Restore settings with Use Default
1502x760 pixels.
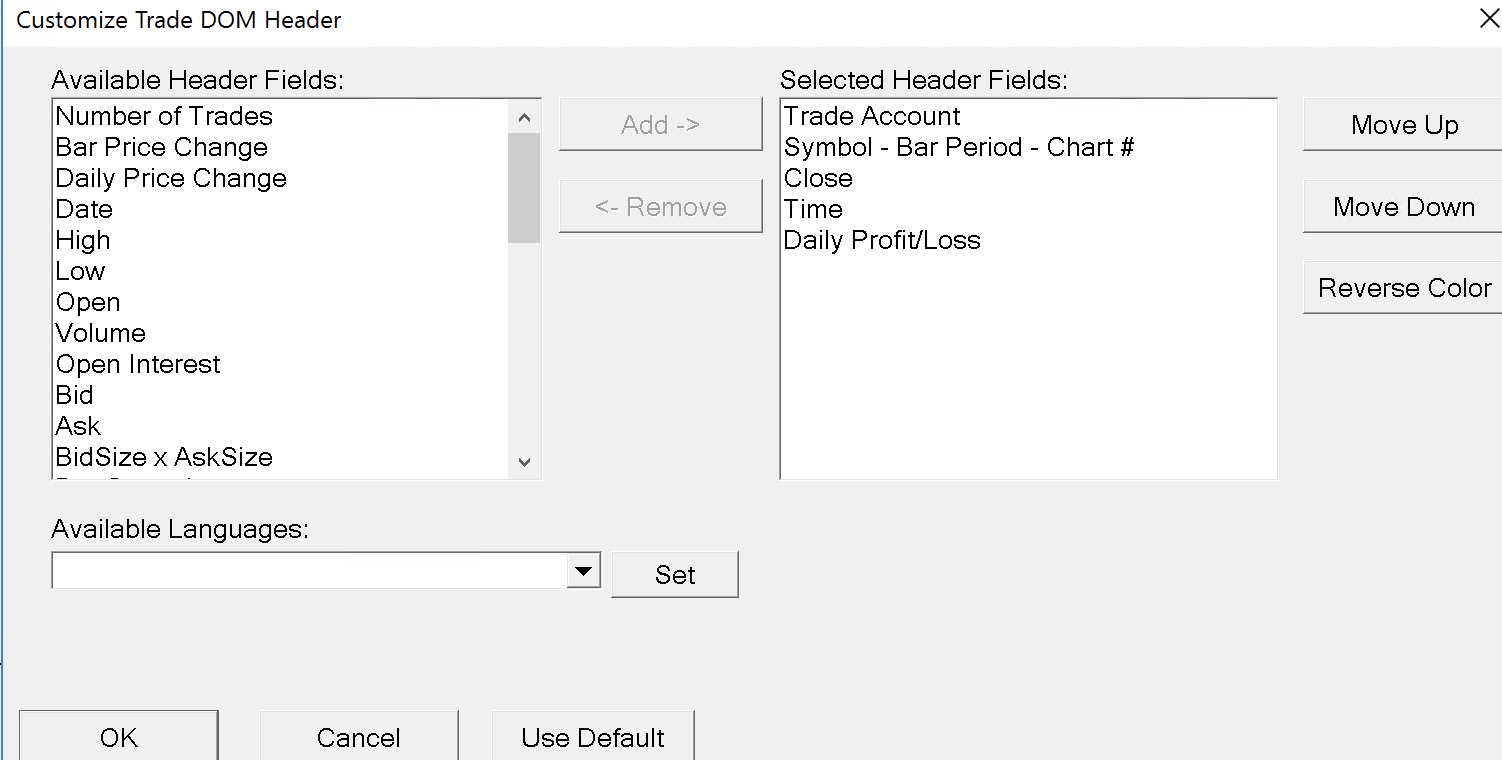tap(593, 737)
